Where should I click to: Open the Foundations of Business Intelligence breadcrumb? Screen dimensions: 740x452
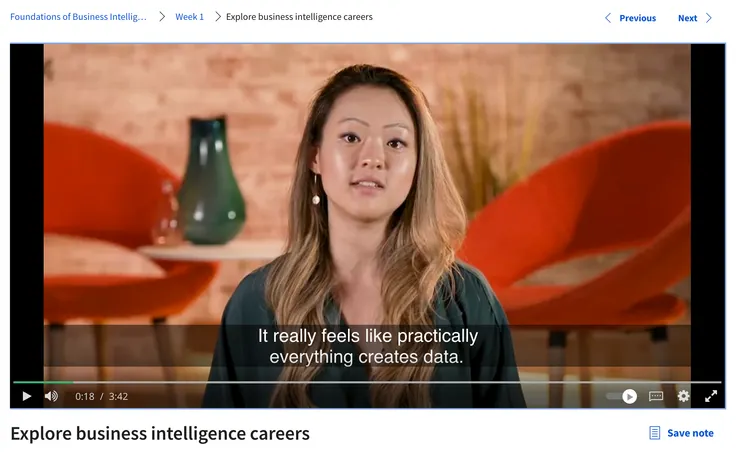pyautogui.click(x=78, y=17)
